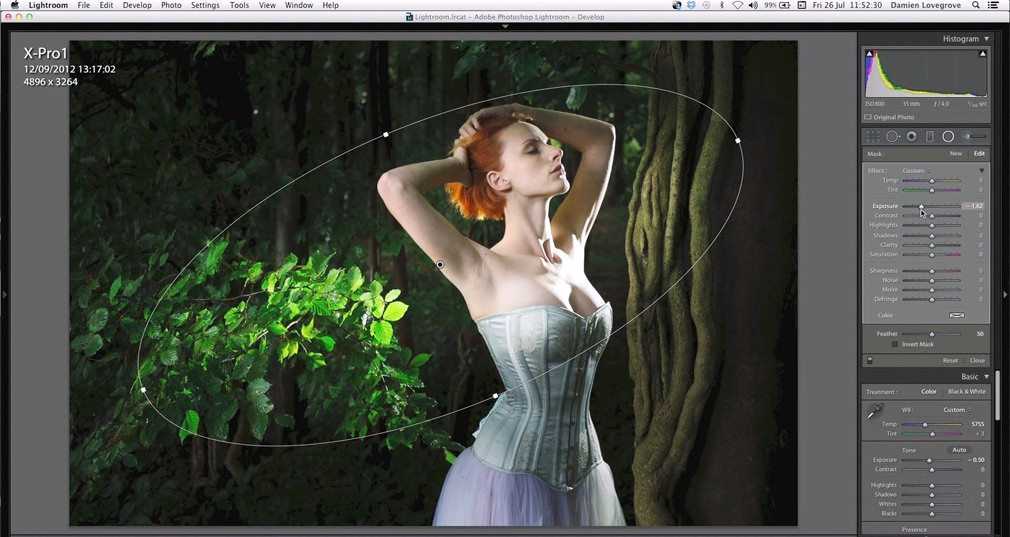Open the white balance Custom dropdown

pyautogui.click(x=956, y=410)
